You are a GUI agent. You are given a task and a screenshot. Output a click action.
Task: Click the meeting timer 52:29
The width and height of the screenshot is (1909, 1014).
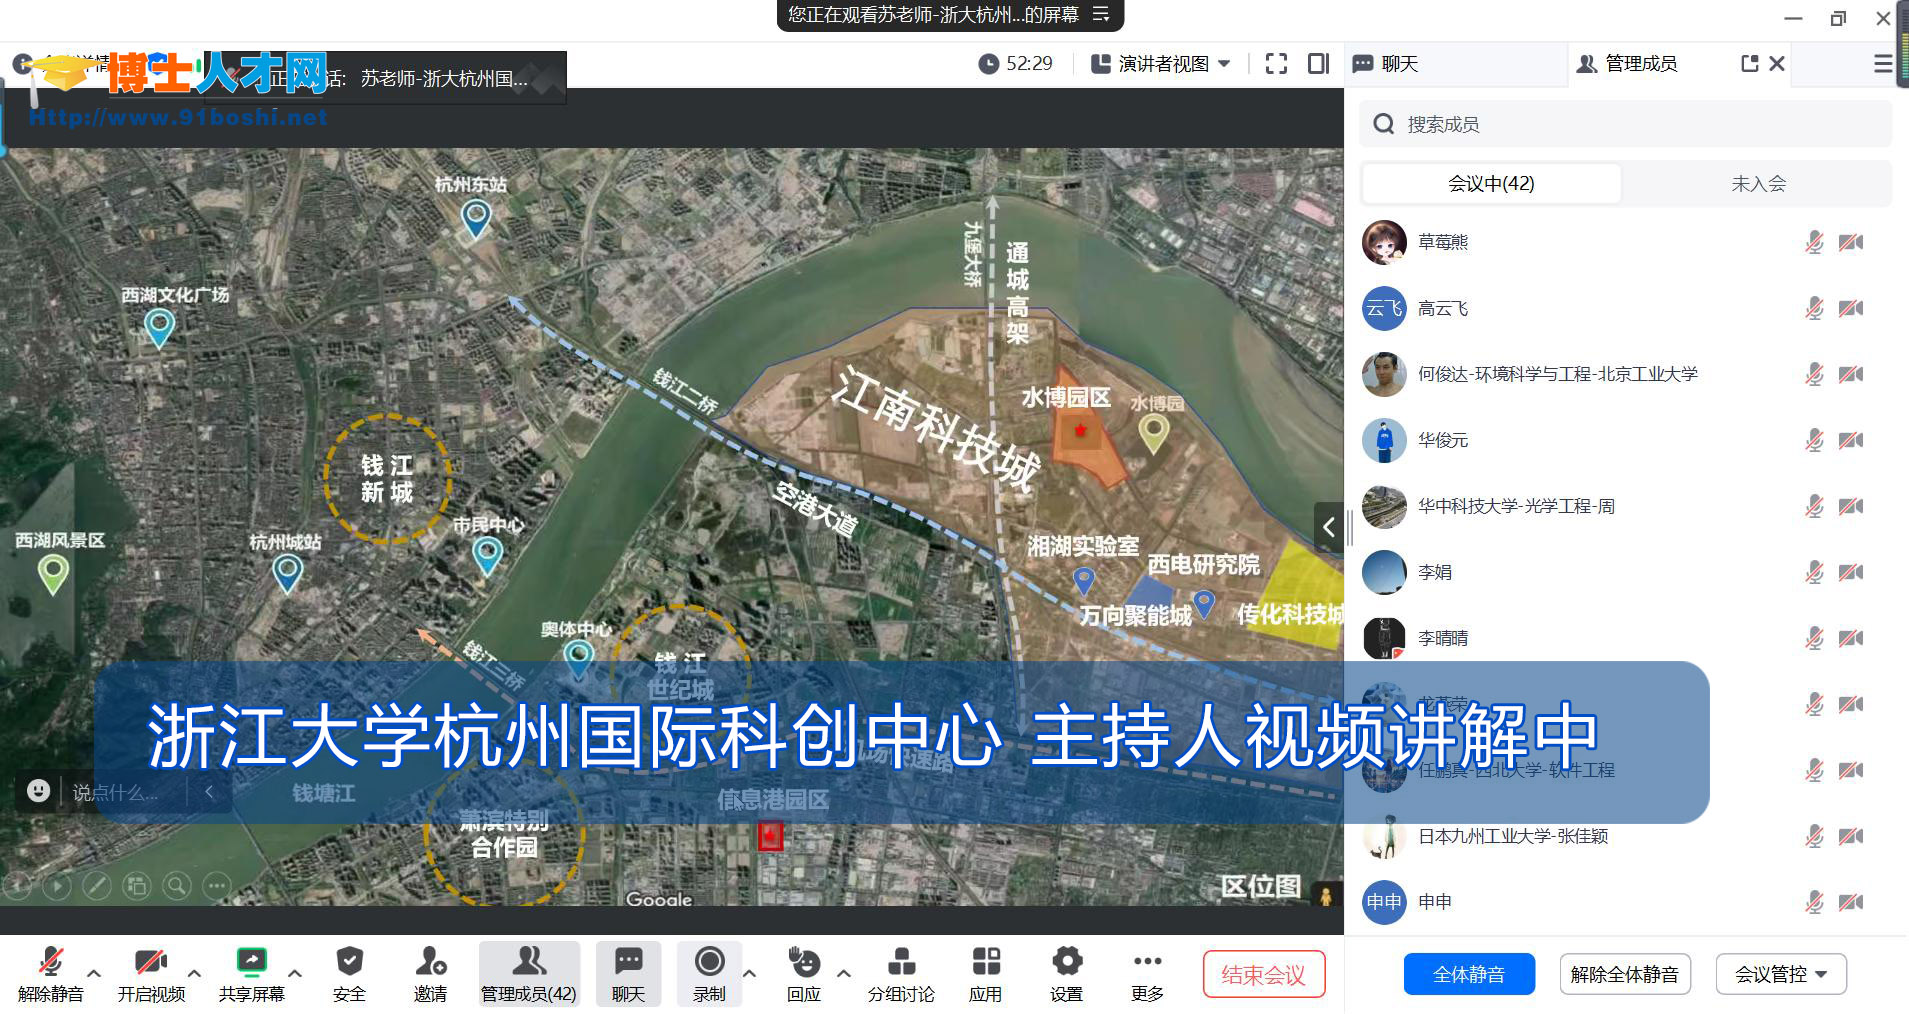(1015, 64)
